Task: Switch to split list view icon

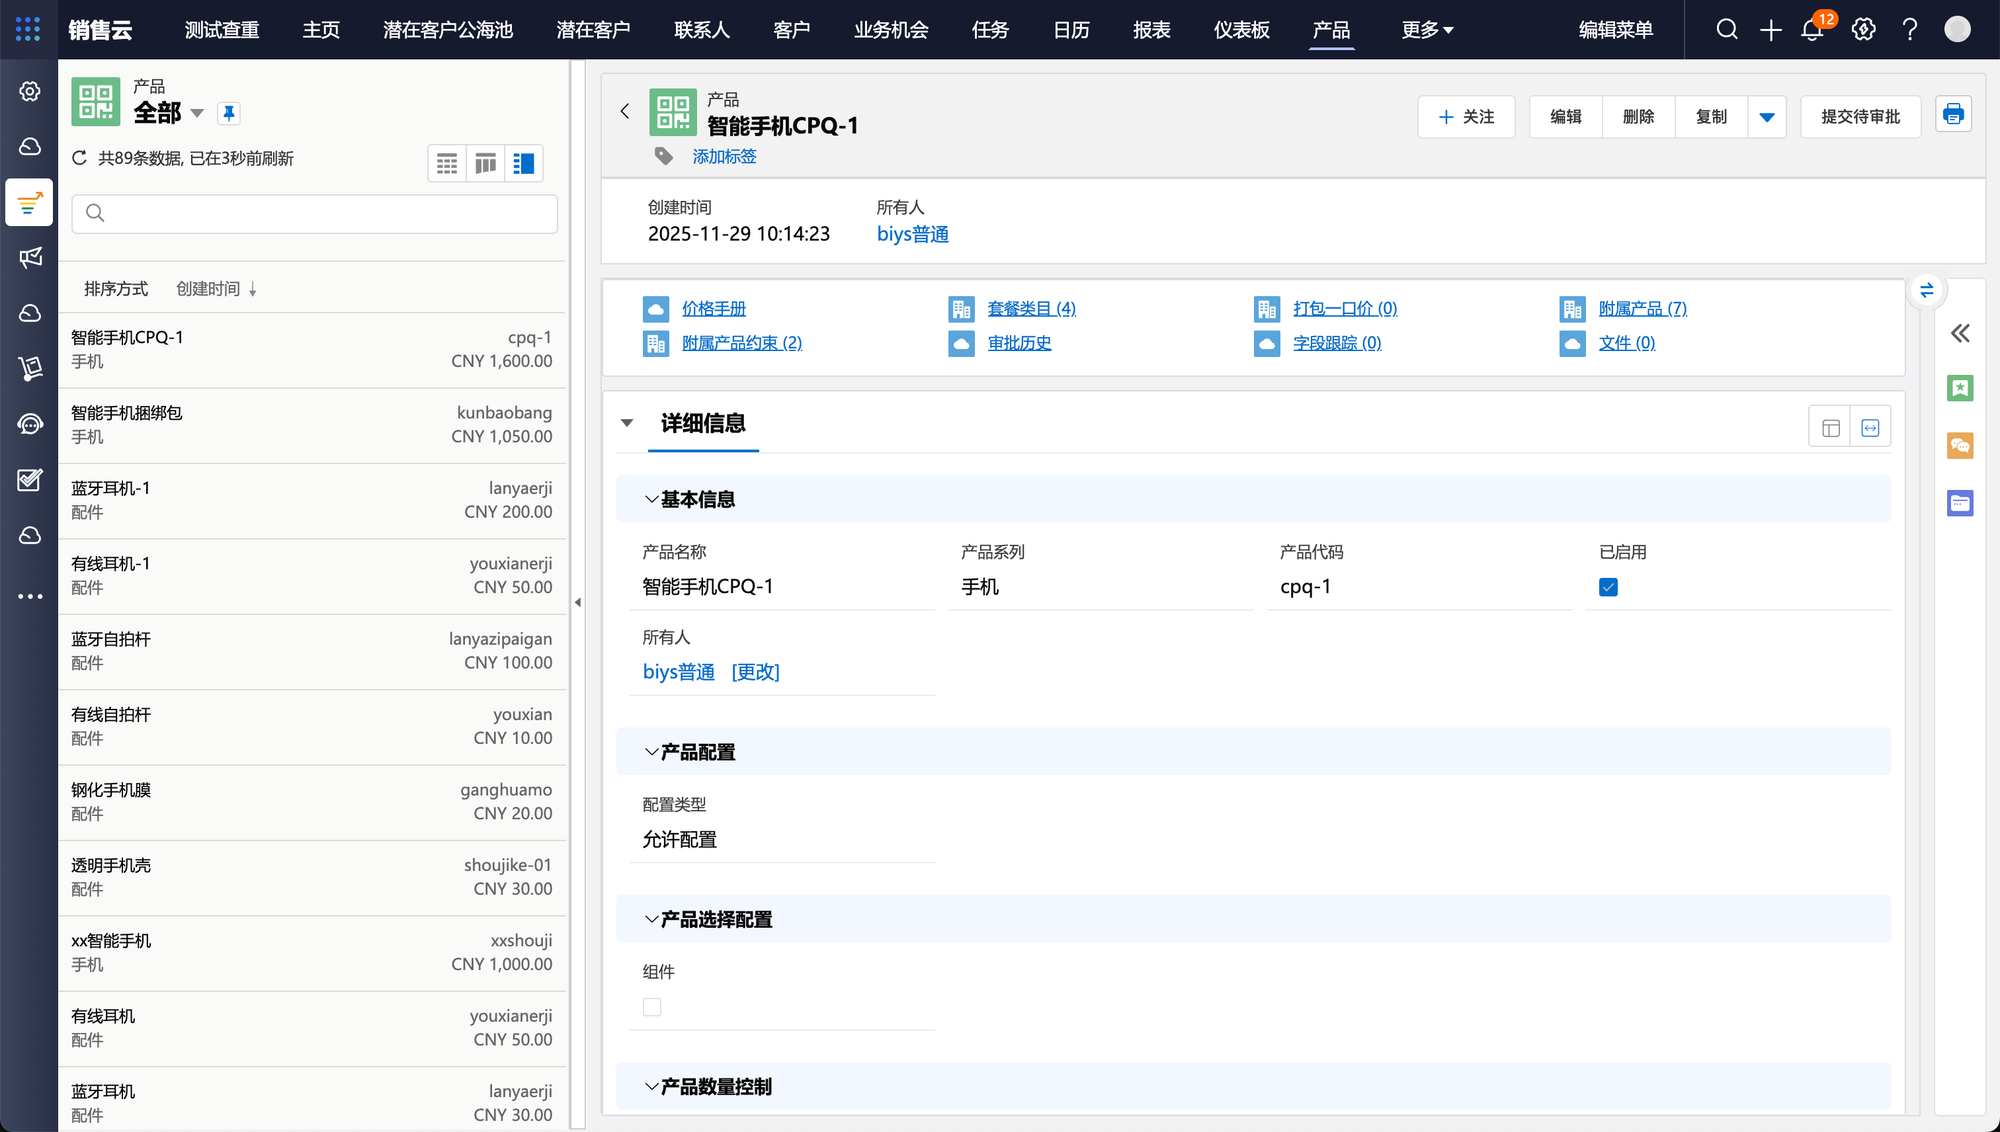Action: pyautogui.click(x=523, y=163)
